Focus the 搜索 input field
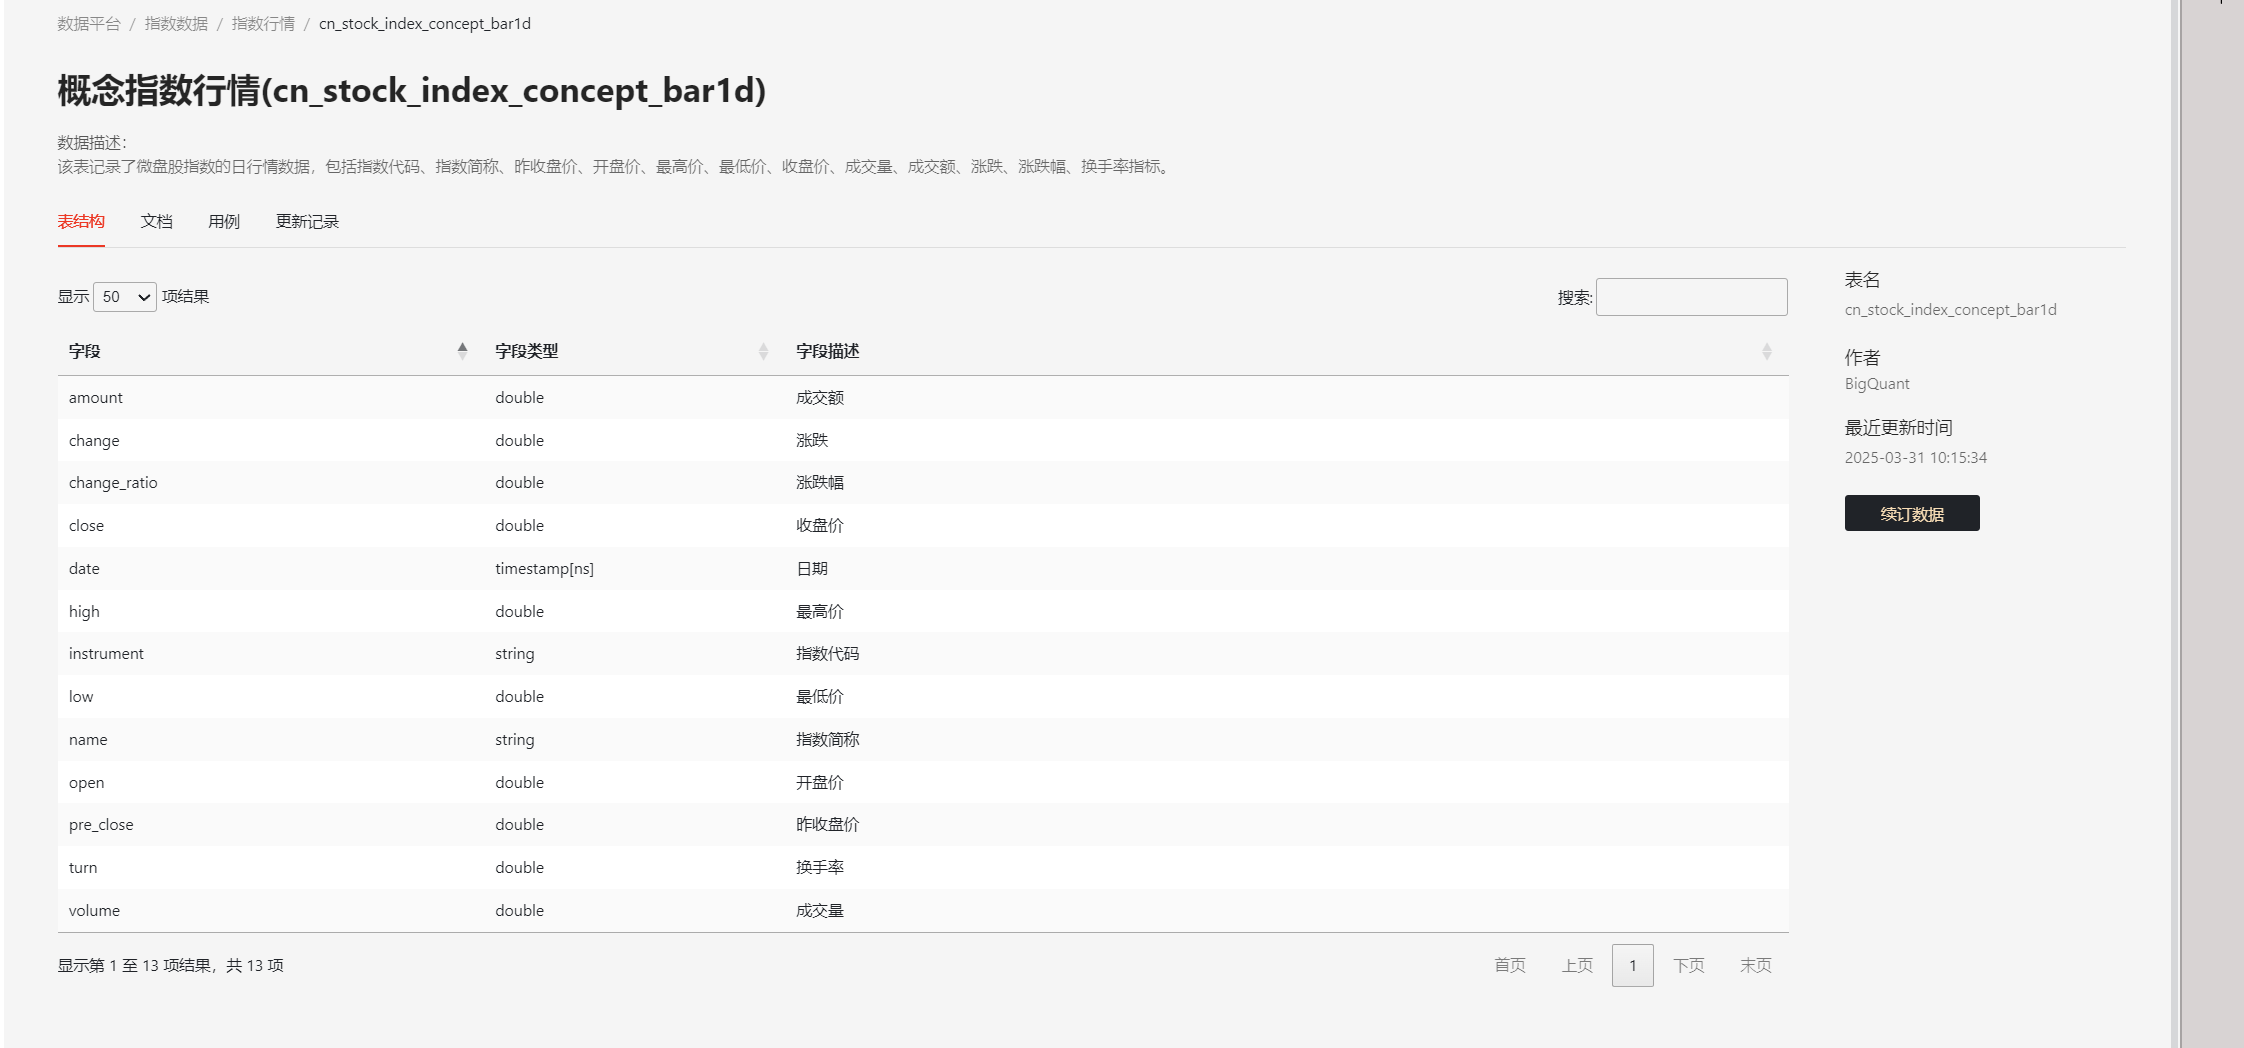 point(1691,297)
